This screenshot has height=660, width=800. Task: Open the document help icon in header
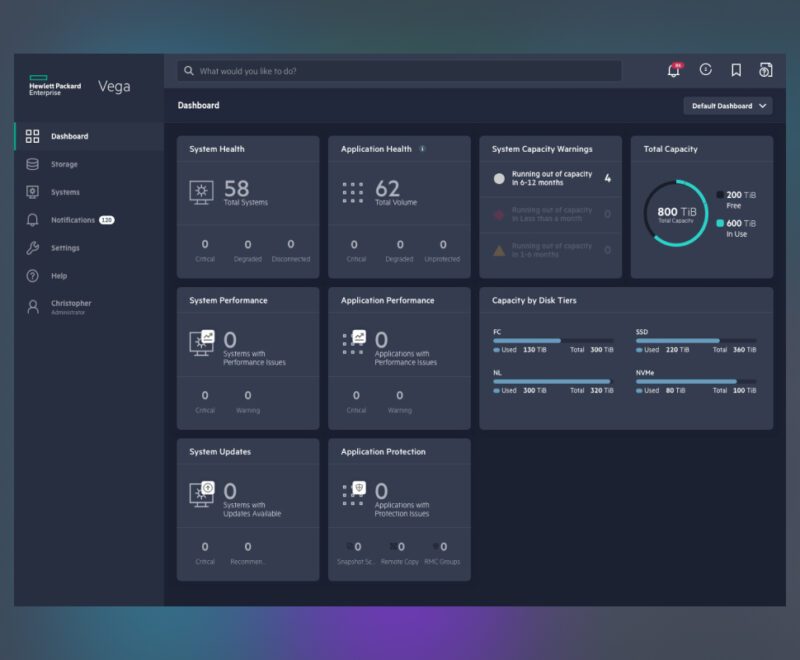[765, 70]
